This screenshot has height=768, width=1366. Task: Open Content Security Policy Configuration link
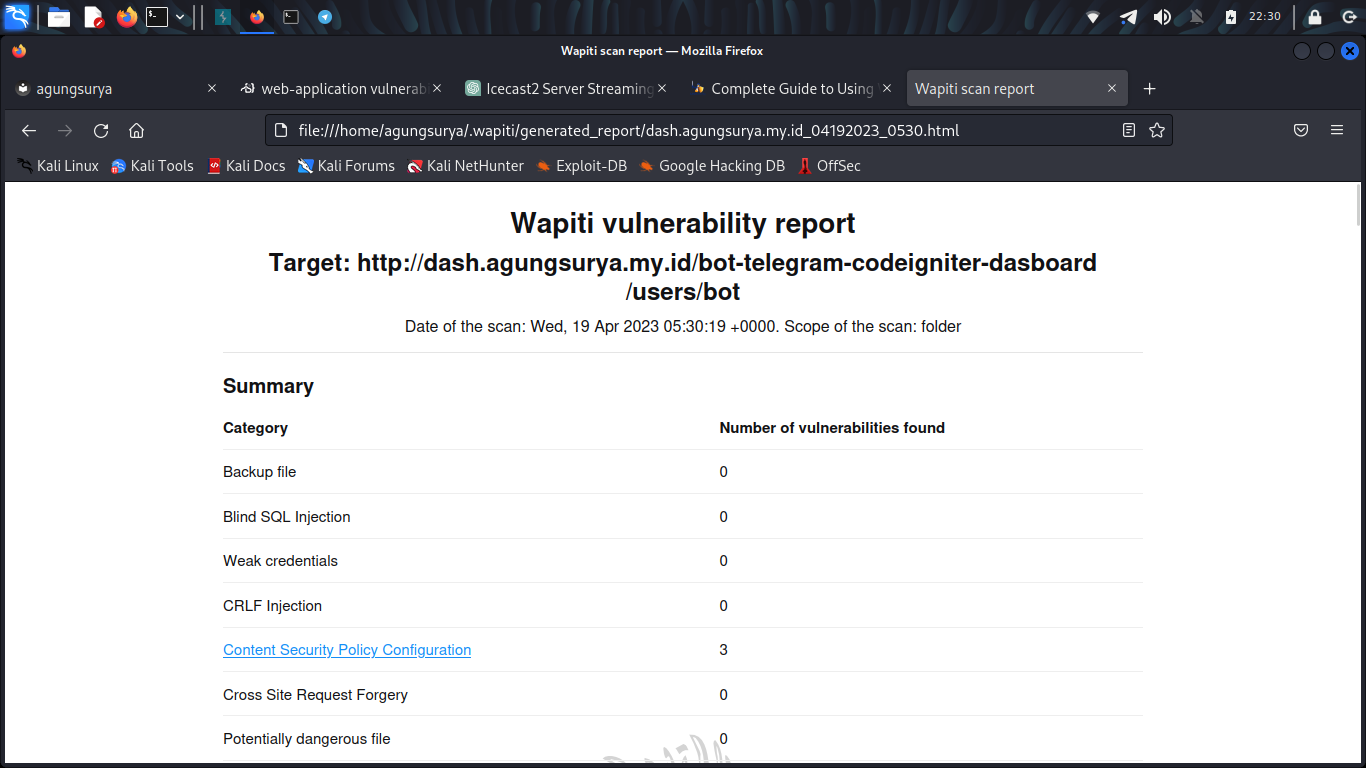click(347, 650)
